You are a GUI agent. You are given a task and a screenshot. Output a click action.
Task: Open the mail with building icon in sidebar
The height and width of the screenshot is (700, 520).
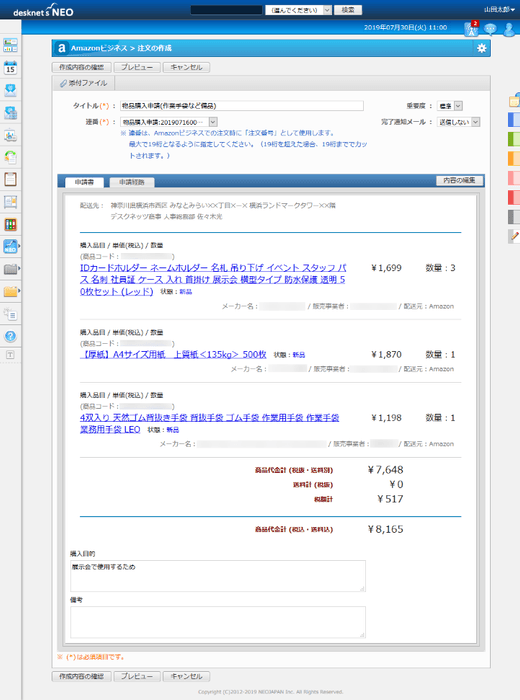(10, 112)
